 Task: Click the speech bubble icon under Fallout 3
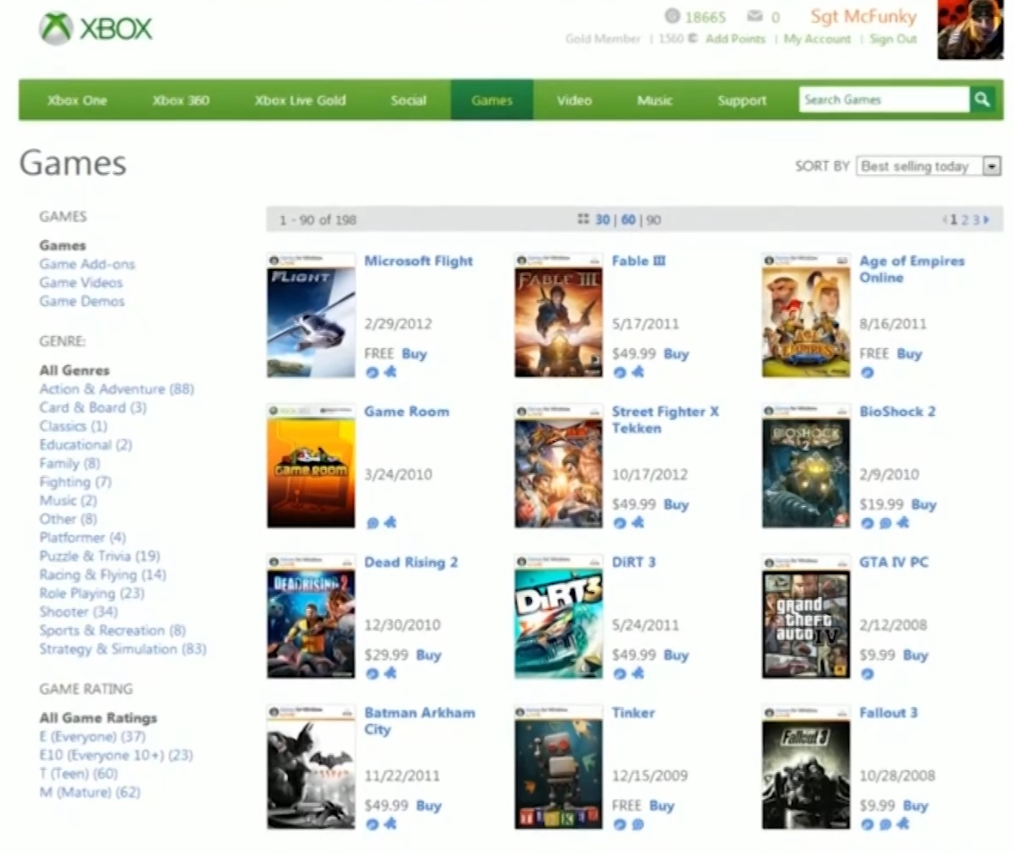point(885,825)
